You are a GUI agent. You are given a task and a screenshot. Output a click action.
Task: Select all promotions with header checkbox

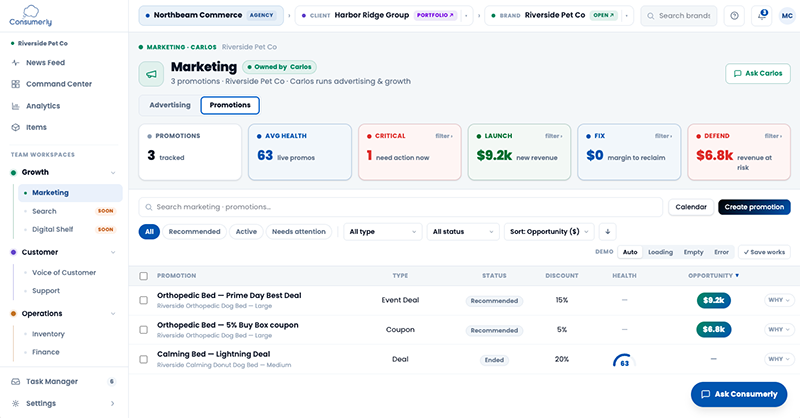pos(143,276)
